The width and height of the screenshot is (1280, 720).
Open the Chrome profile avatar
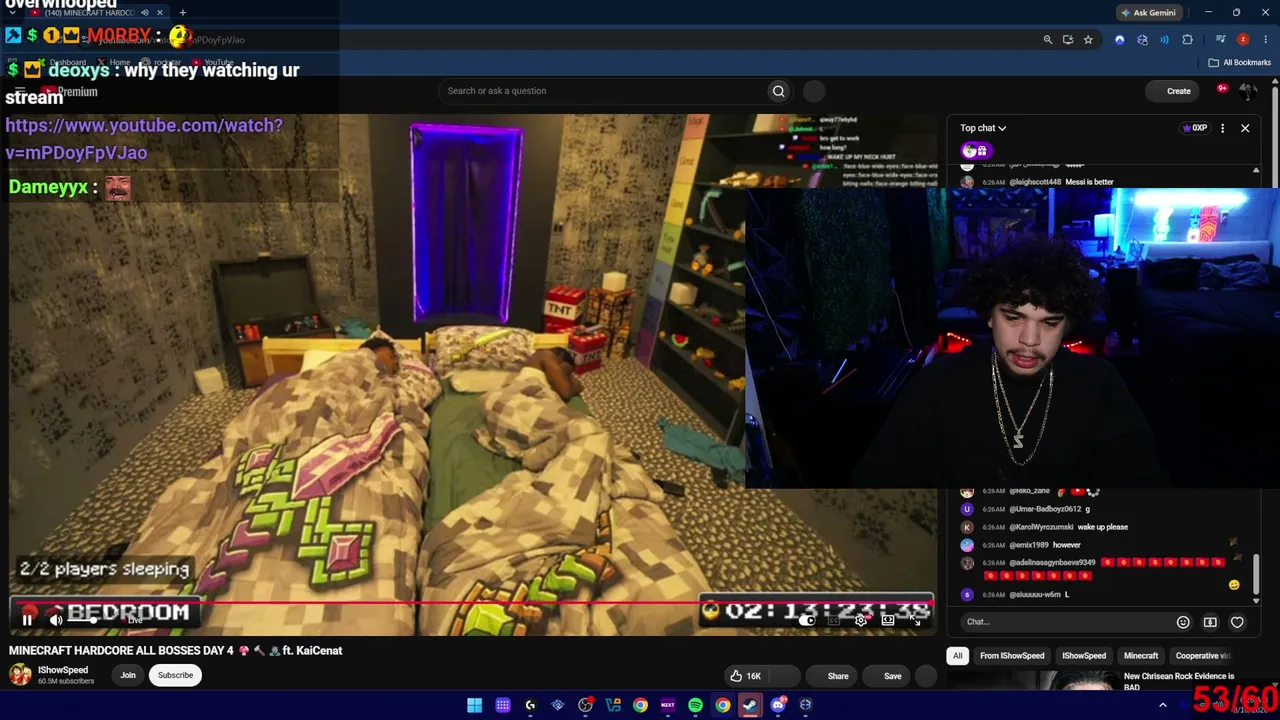click(1243, 40)
